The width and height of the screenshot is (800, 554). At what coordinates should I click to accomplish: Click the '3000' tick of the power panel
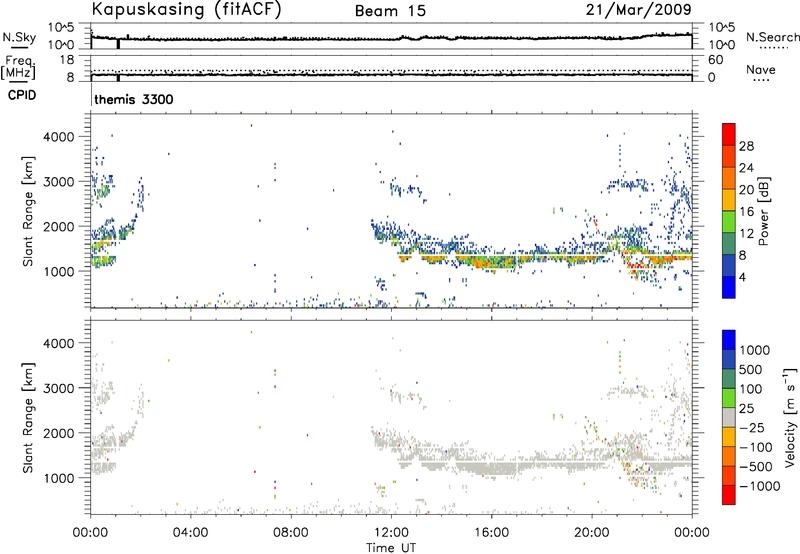61,182
